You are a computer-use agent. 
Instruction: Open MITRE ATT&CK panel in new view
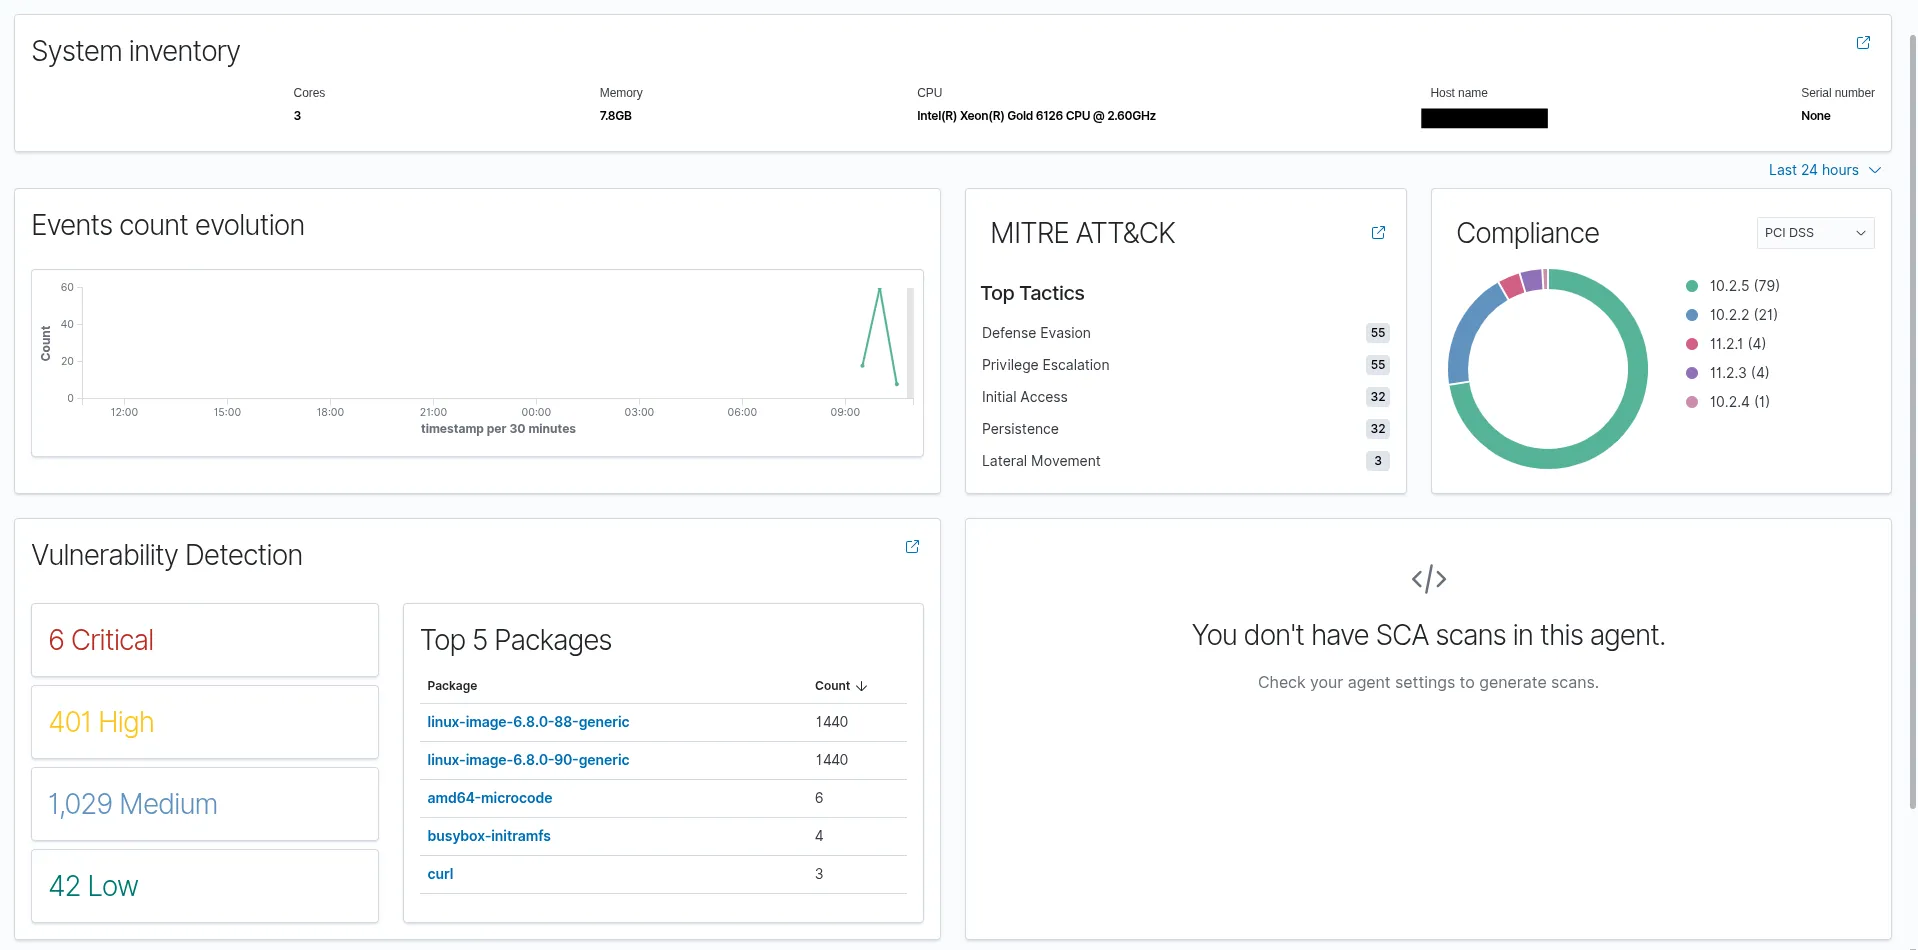(1378, 233)
